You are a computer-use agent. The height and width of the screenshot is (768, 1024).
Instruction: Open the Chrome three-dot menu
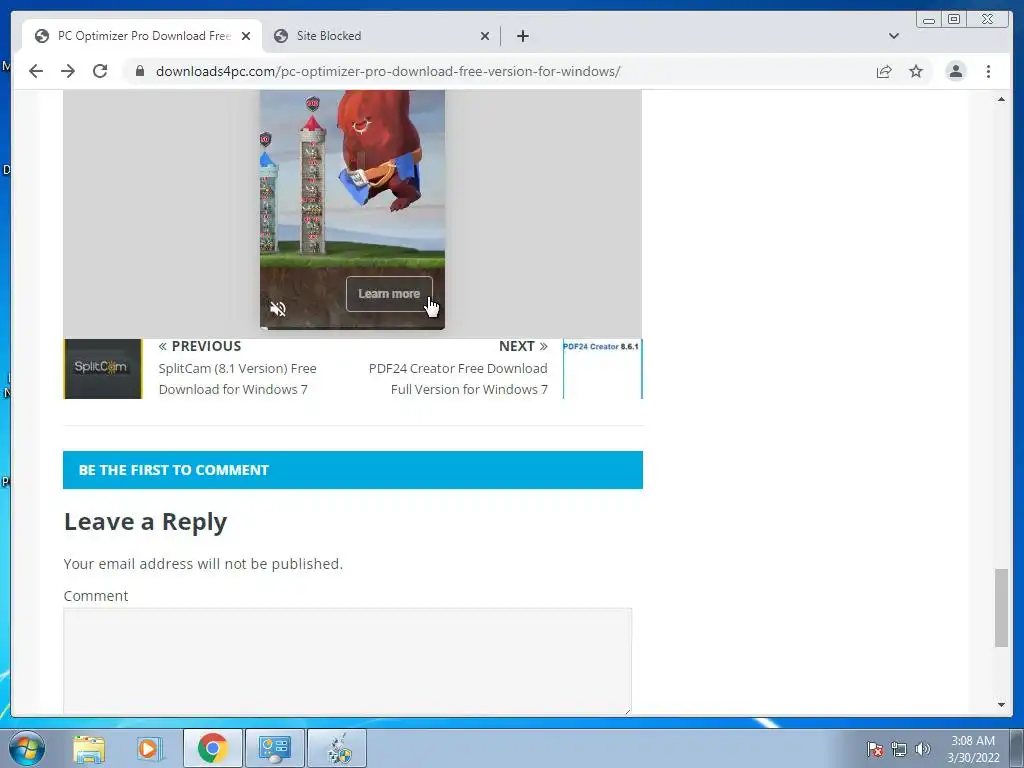point(988,71)
